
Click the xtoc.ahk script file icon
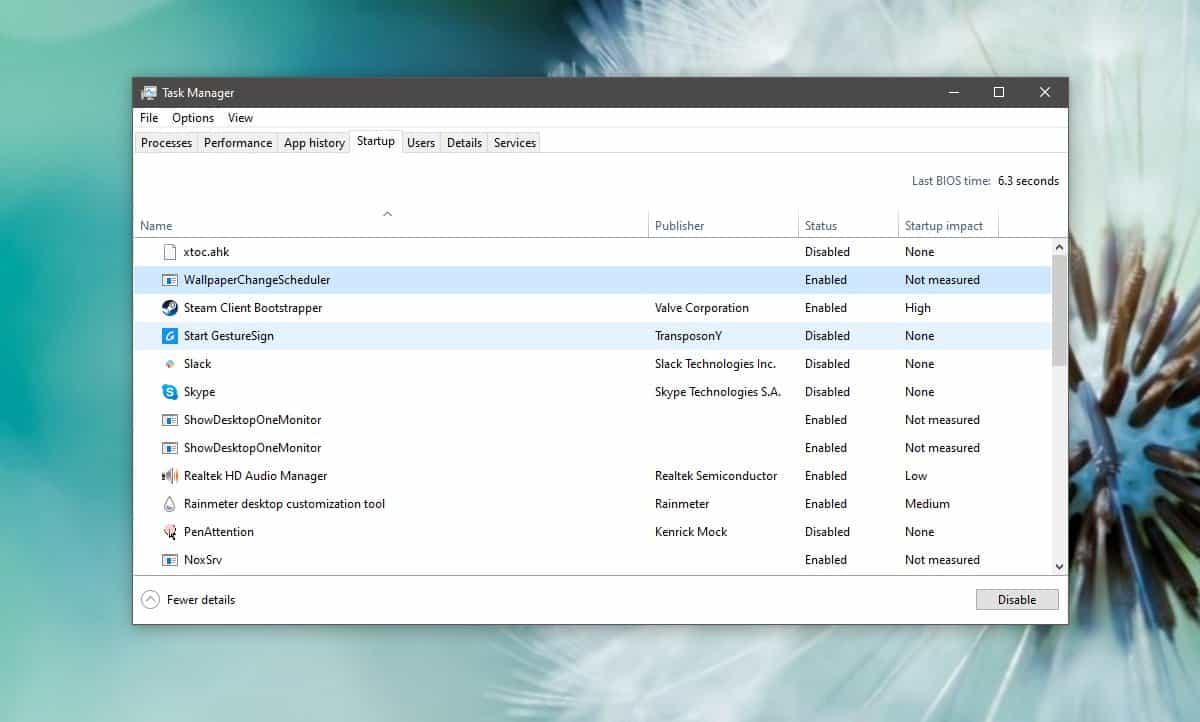pyautogui.click(x=169, y=252)
